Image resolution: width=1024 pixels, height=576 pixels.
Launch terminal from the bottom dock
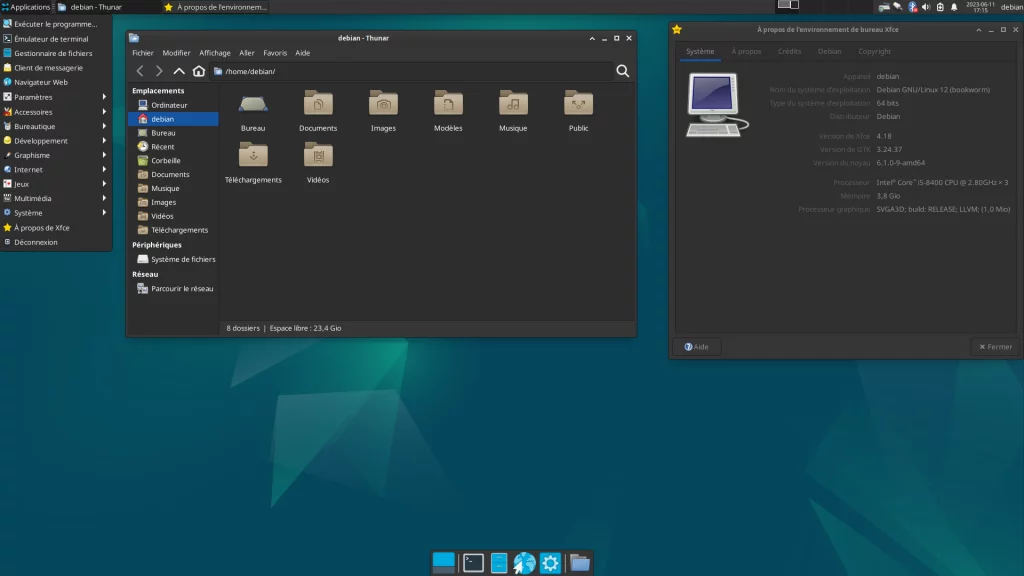(x=473, y=563)
